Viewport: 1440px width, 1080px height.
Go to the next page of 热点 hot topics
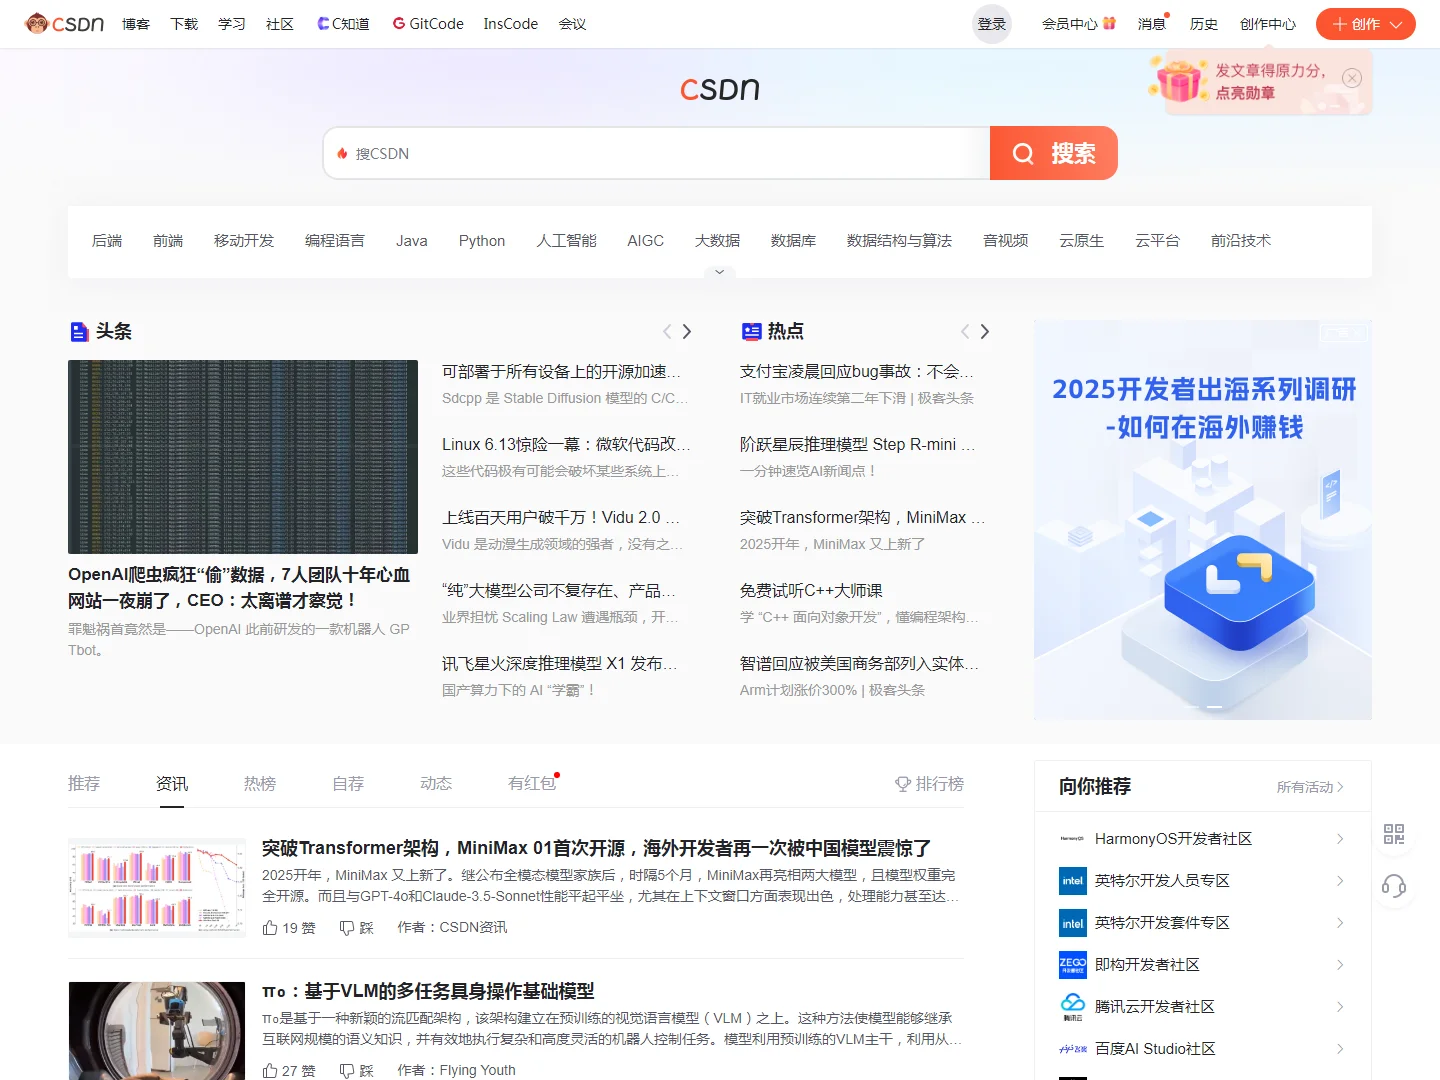[985, 331]
